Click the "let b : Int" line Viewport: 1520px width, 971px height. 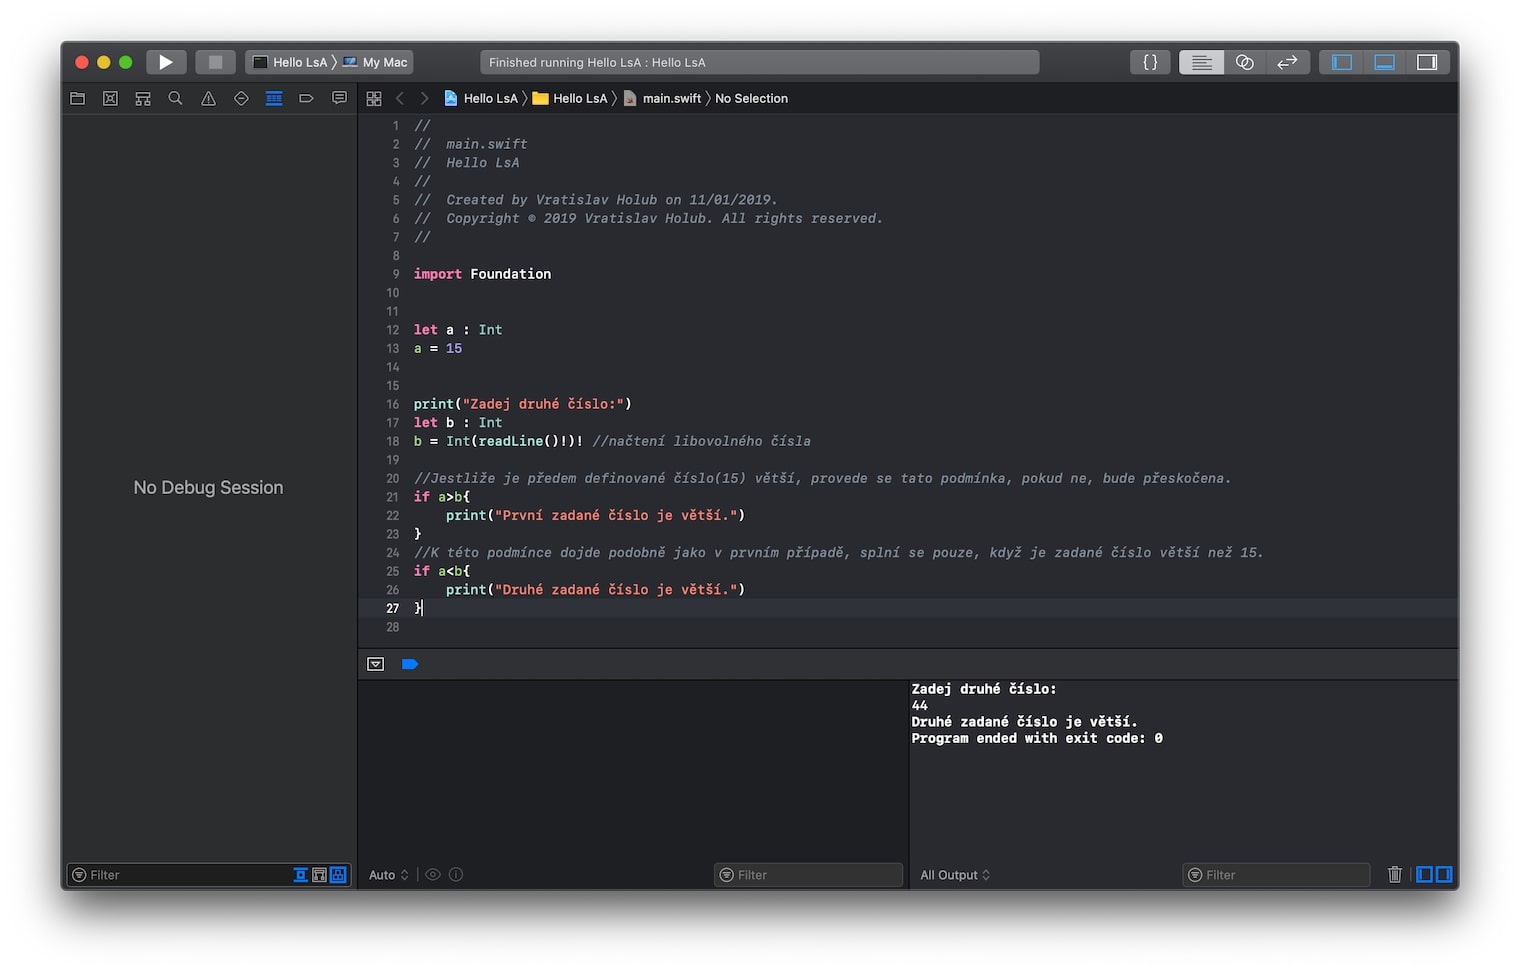pyautogui.click(x=458, y=423)
